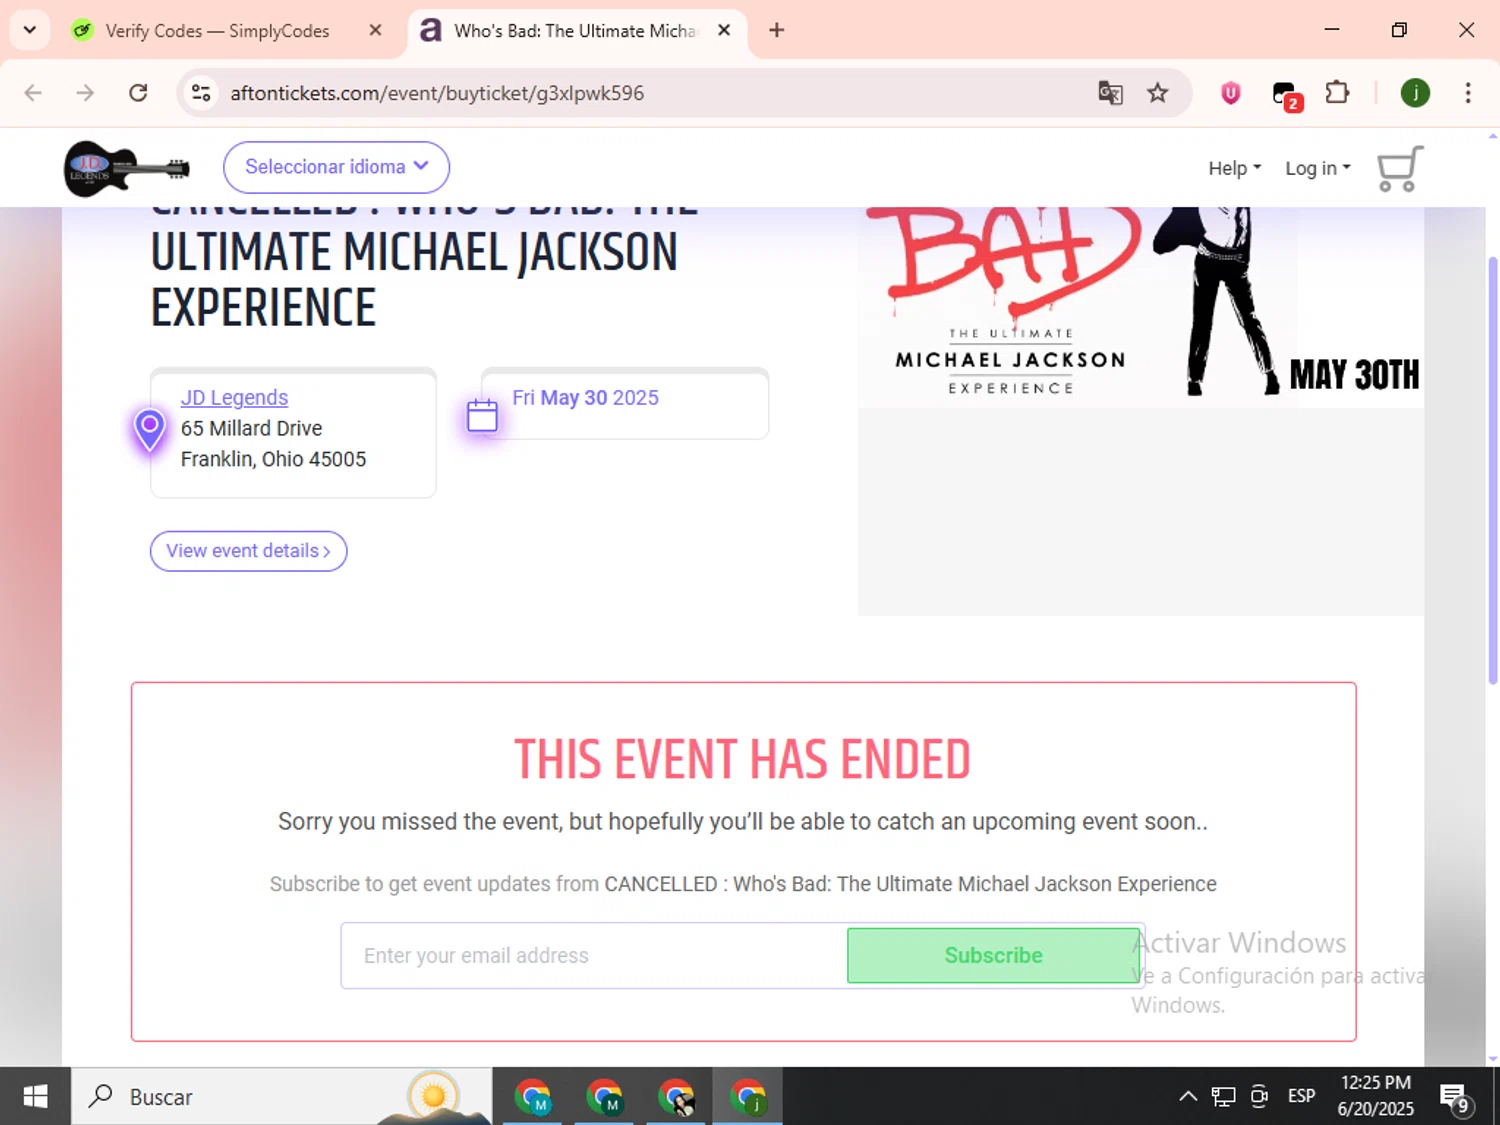Click the green Subscribe button
Screen dimensions: 1500x1125
993,955
